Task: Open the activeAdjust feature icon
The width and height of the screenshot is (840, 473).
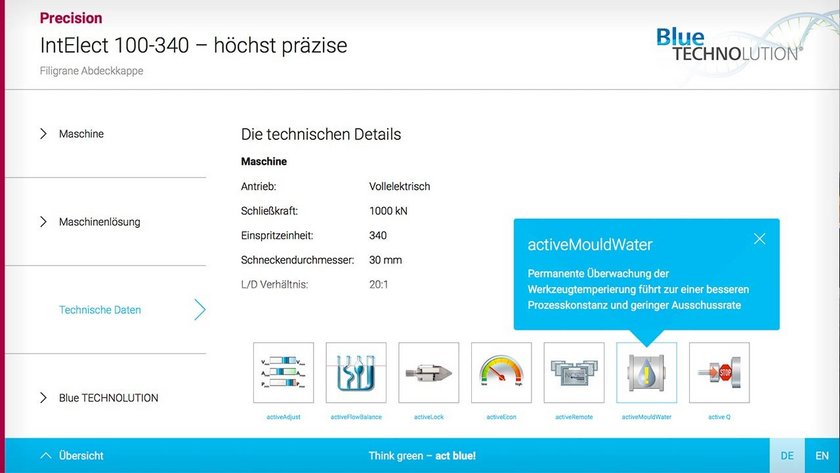Action: tap(283, 373)
